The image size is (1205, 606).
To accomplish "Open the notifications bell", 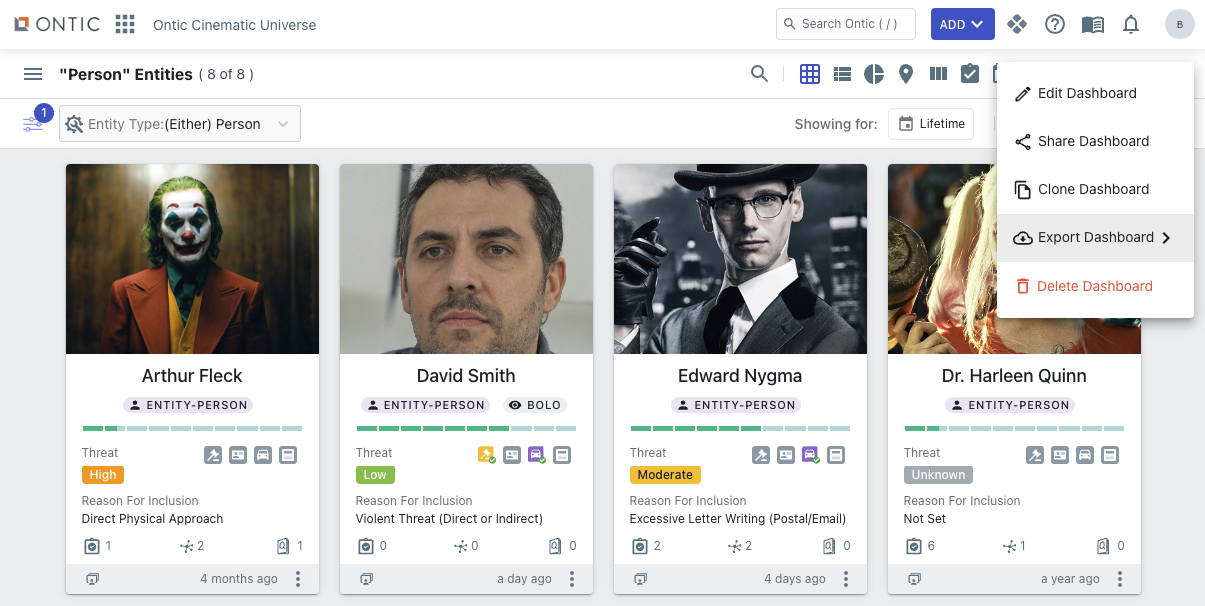I will (x=1131, y=24).
